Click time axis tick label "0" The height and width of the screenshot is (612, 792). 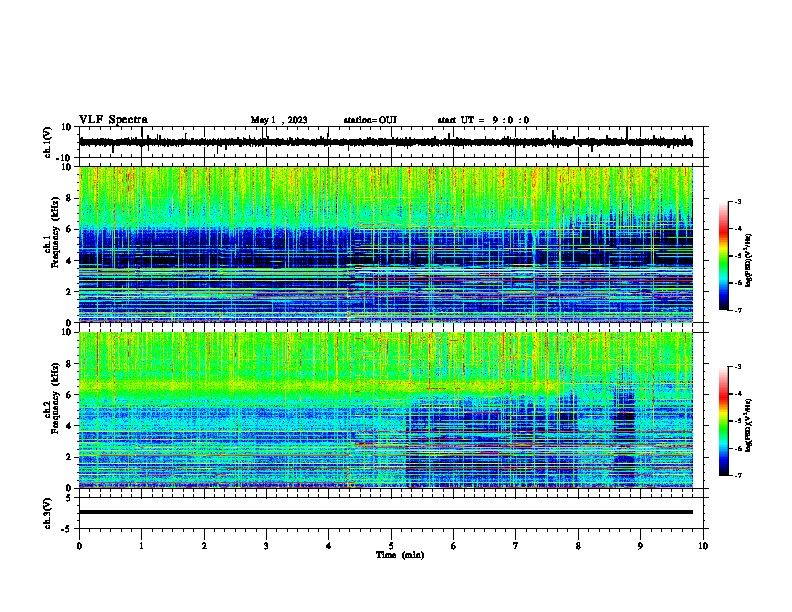tap(79, 545)
